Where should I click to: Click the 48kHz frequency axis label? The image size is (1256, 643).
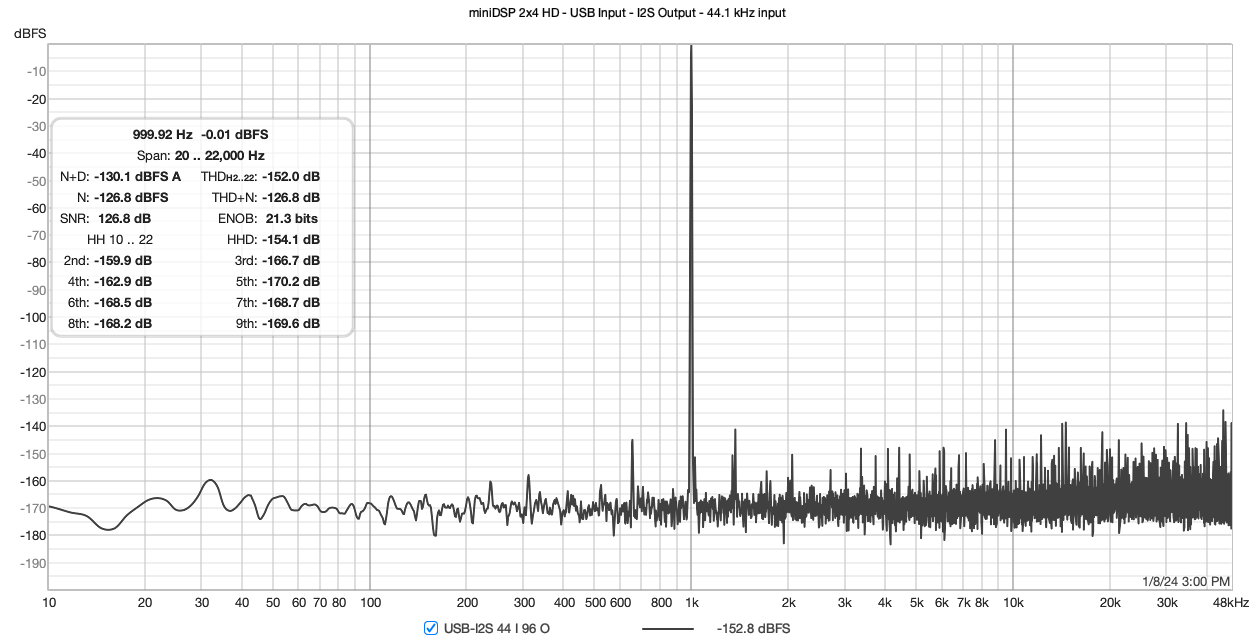point(1231,603)
